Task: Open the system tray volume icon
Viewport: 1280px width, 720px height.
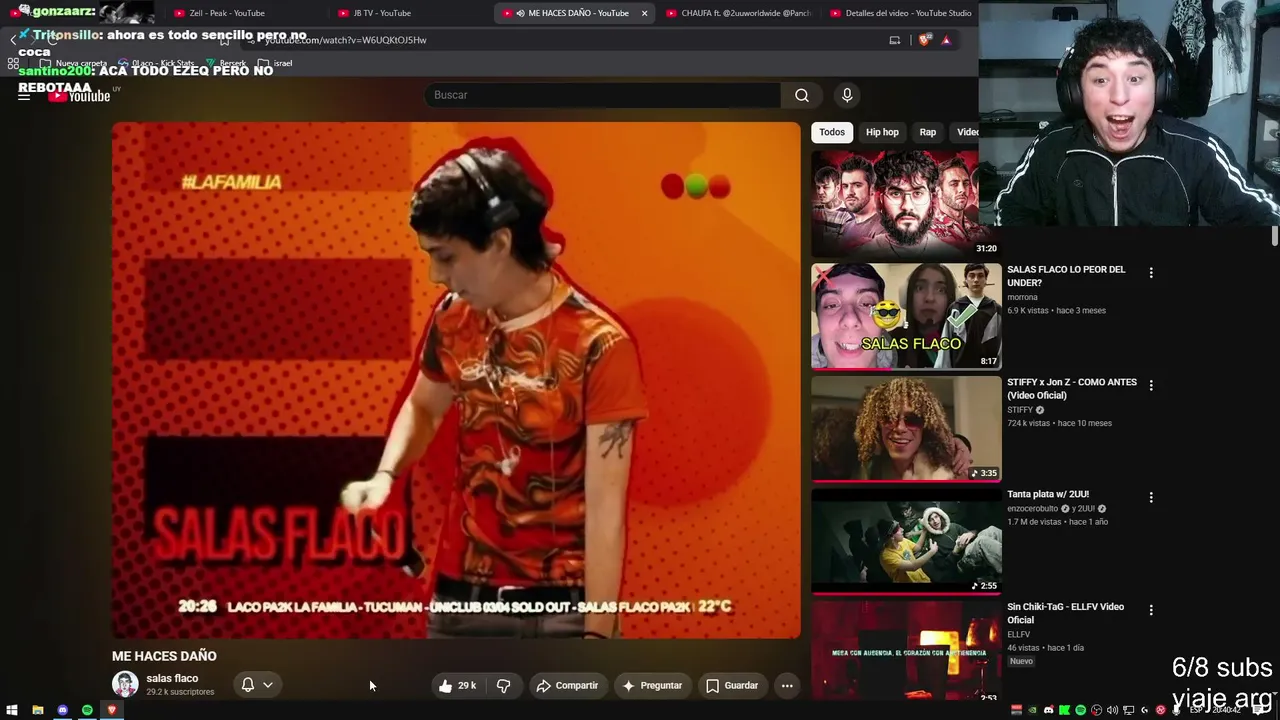Action: tap(1112, 710)
